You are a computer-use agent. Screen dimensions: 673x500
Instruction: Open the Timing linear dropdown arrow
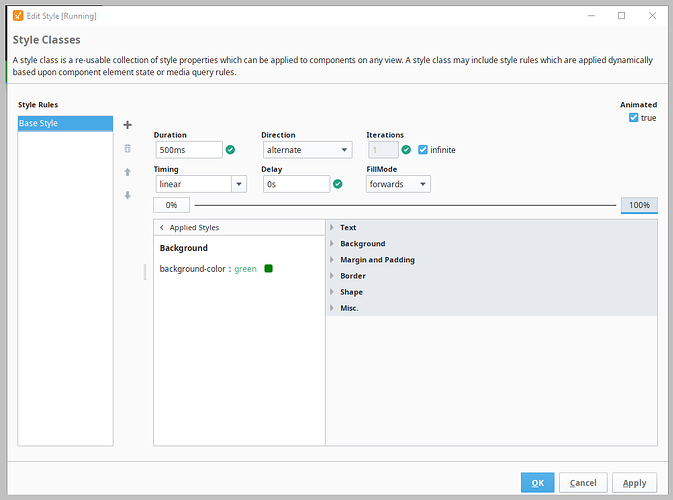point(239,184)
